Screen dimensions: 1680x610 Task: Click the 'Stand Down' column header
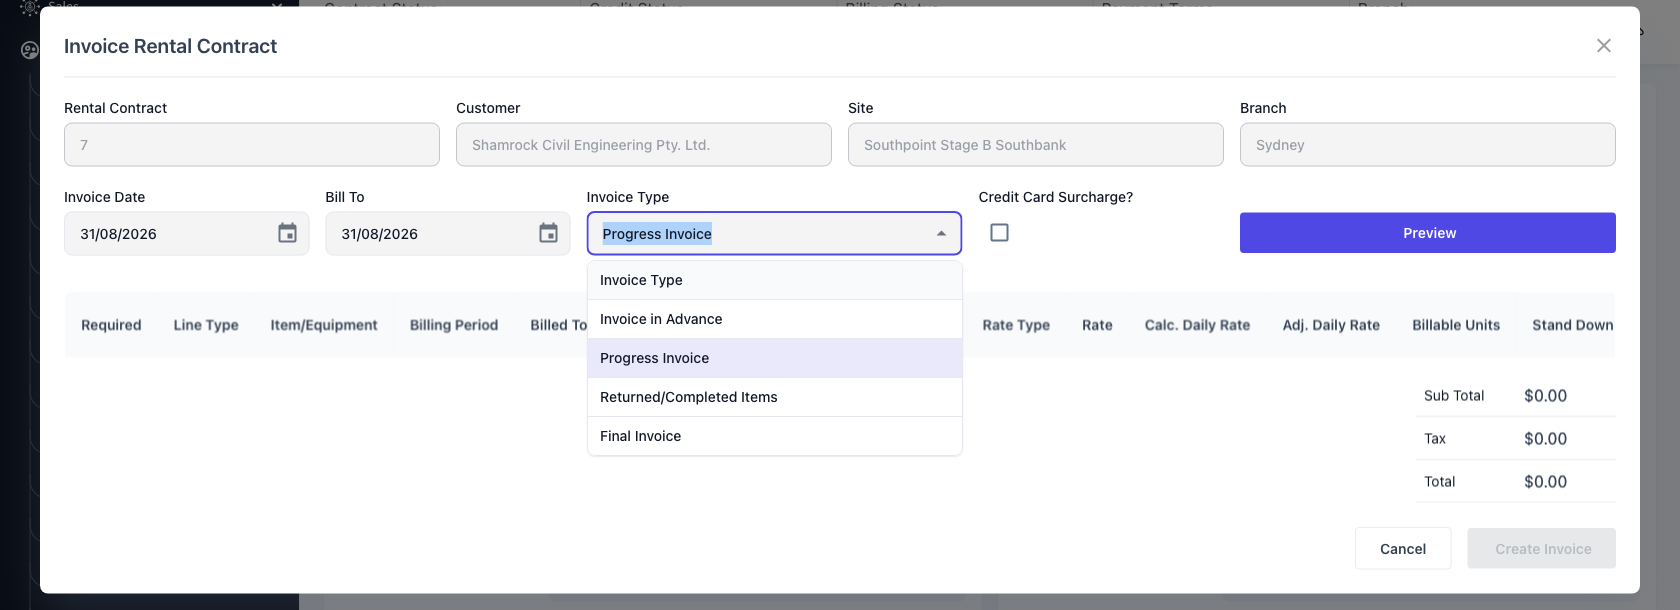point(1573,325)
